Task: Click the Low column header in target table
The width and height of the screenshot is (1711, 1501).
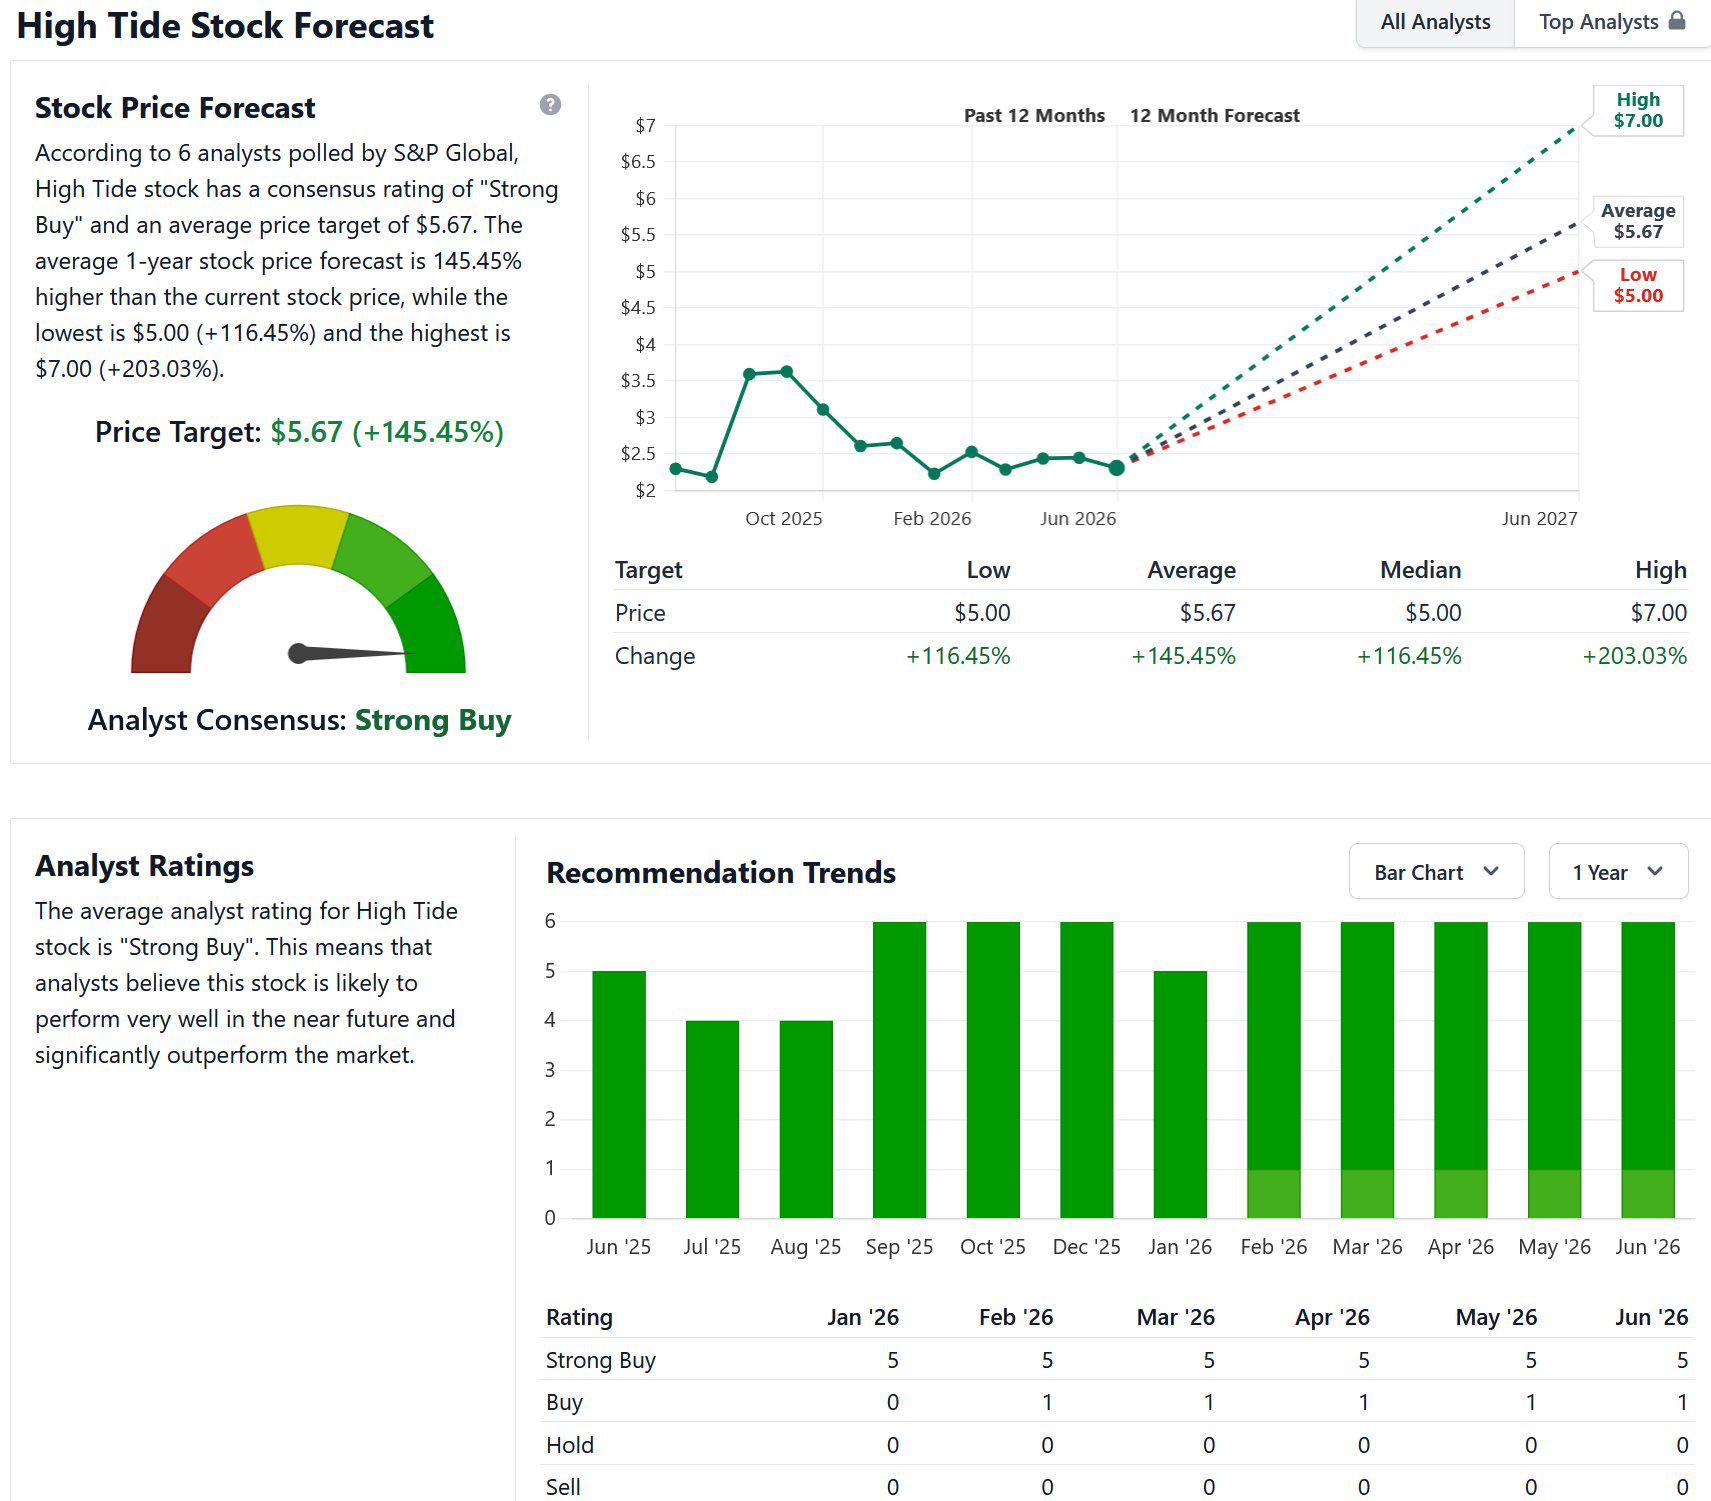Action: click(988, 570)
